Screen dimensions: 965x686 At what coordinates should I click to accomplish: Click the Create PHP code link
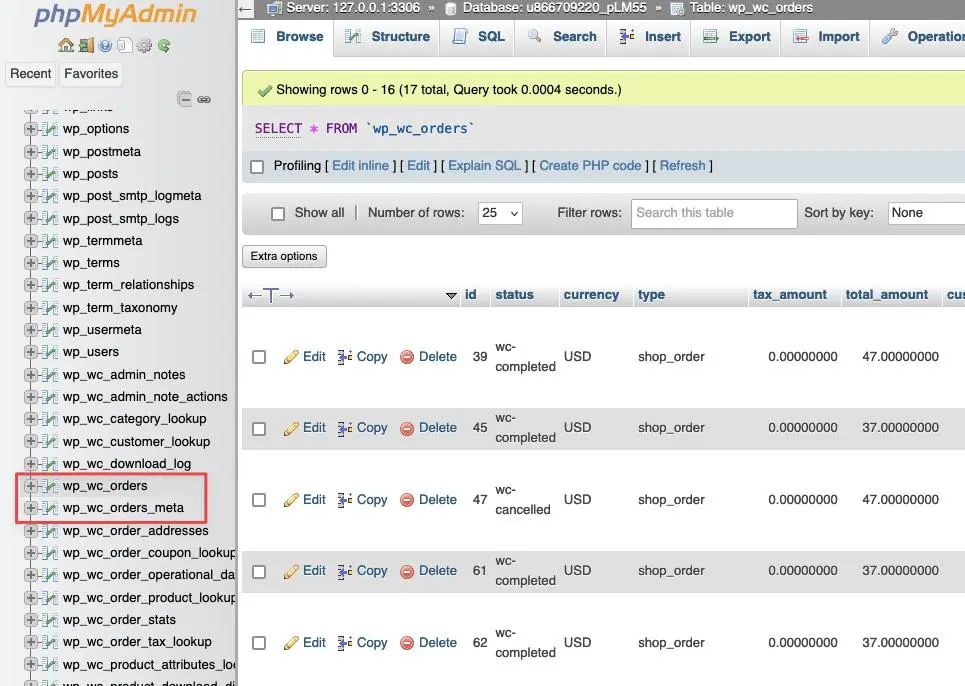(x=590, y=166)
